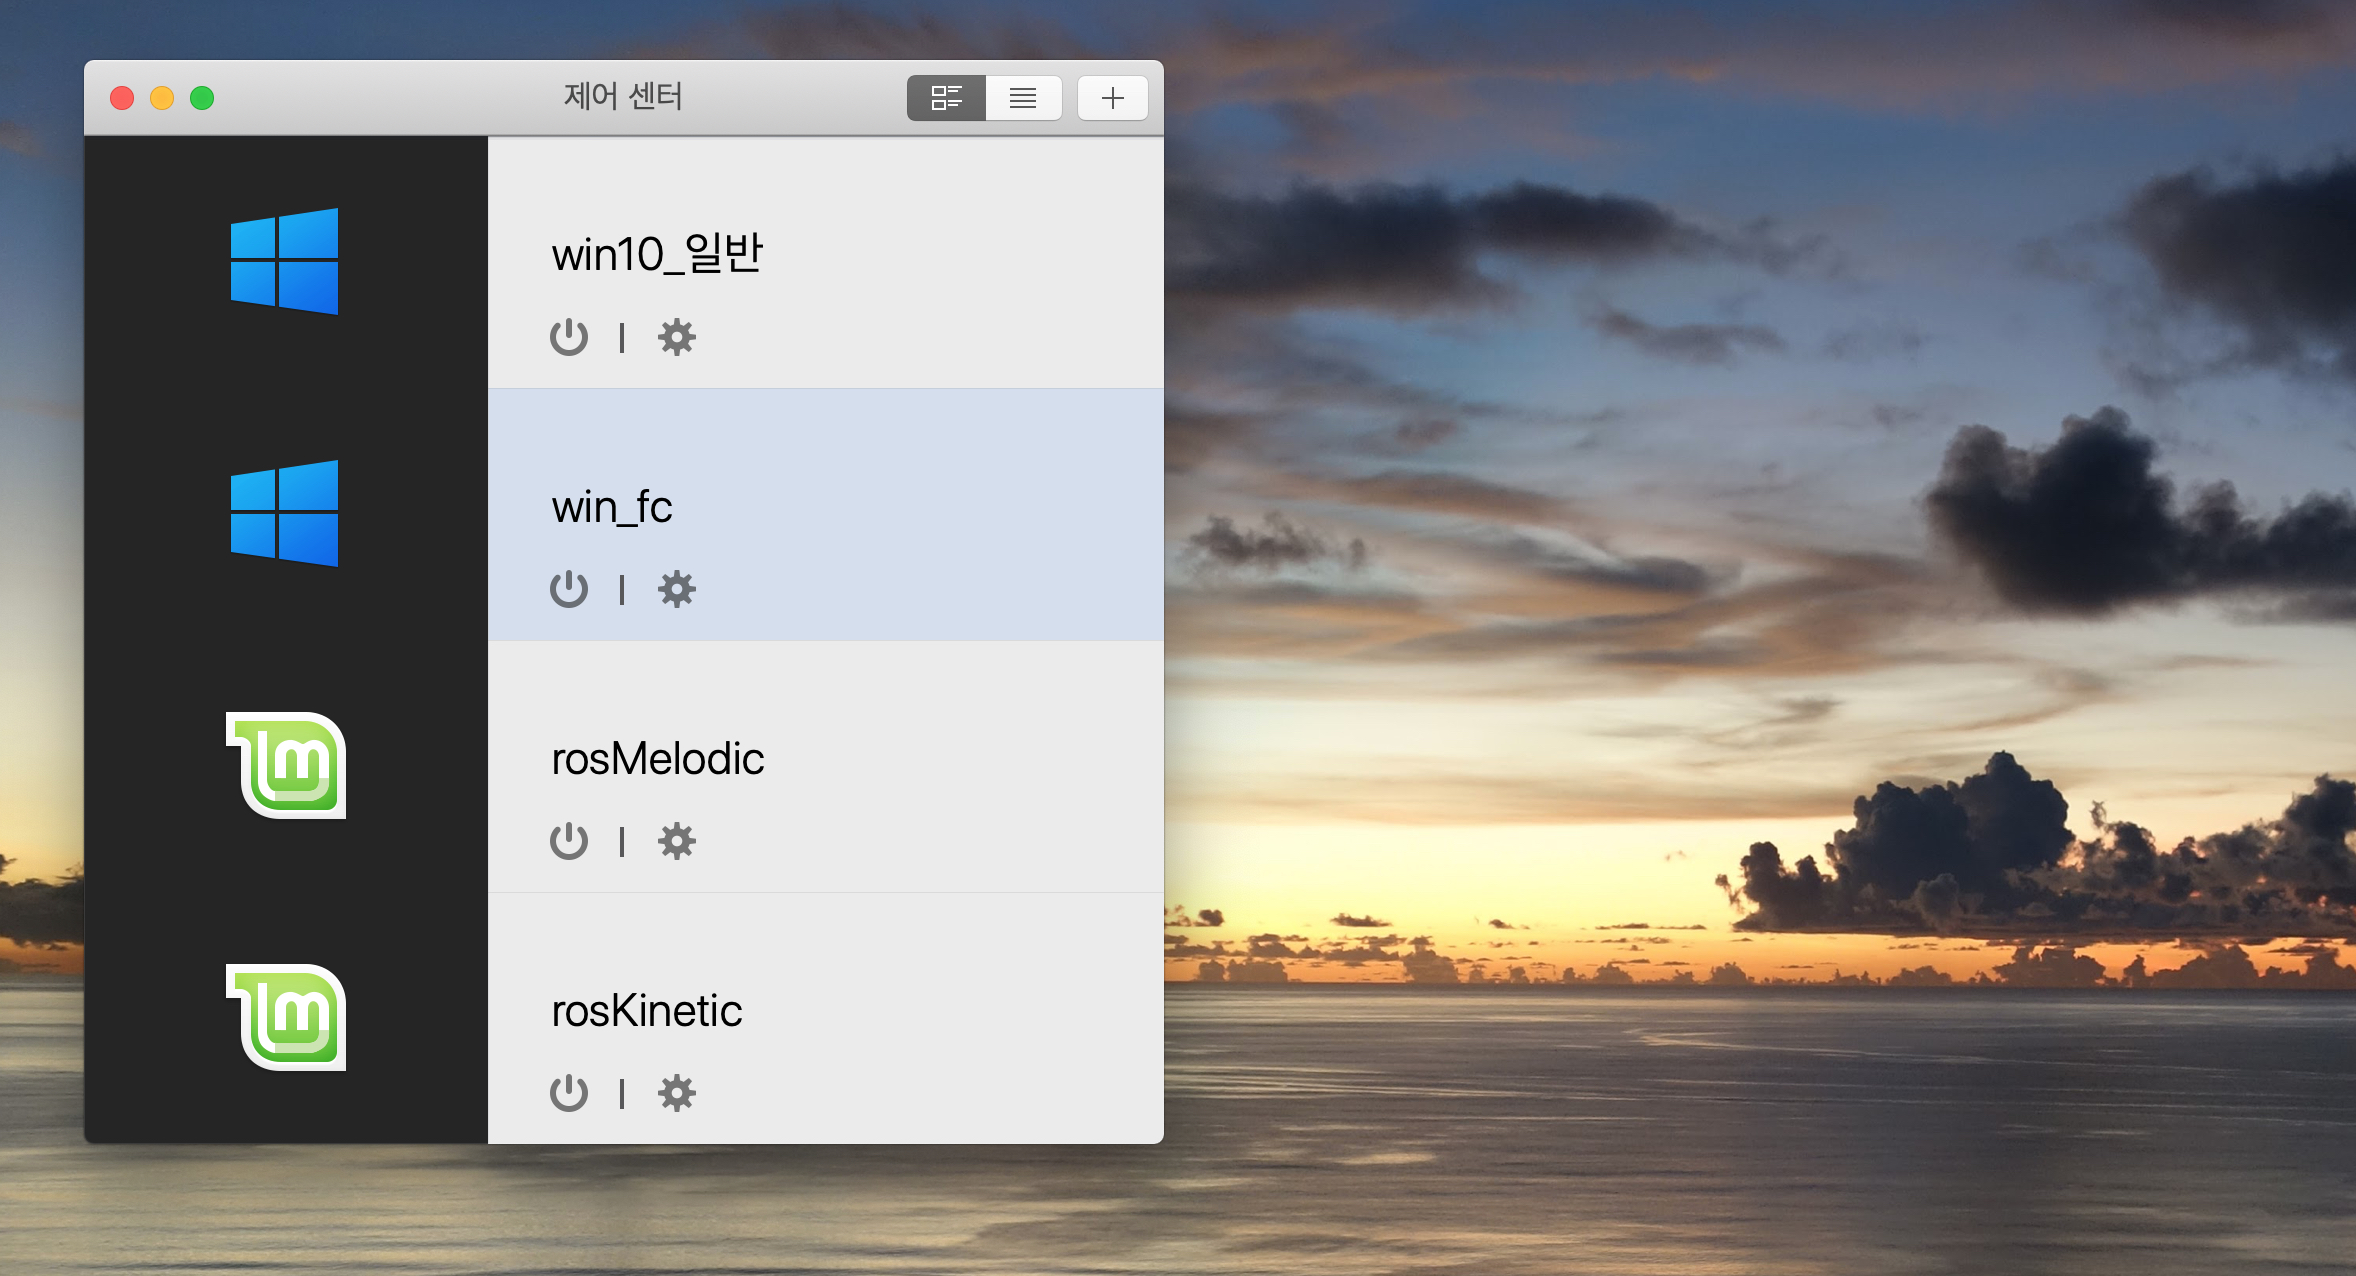
Task: Open the win_fc configuration gear
Action: 676,589
